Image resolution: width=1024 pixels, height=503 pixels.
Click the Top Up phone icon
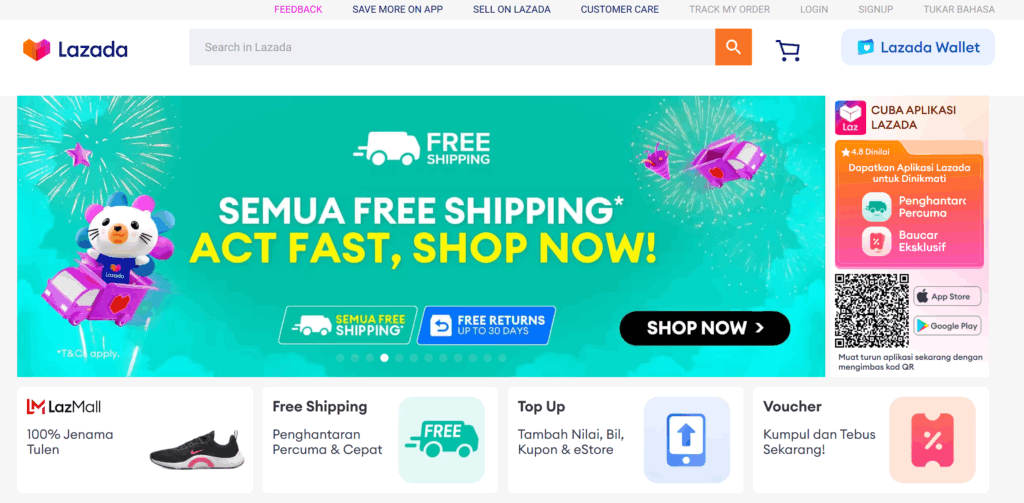click(686, 440)
